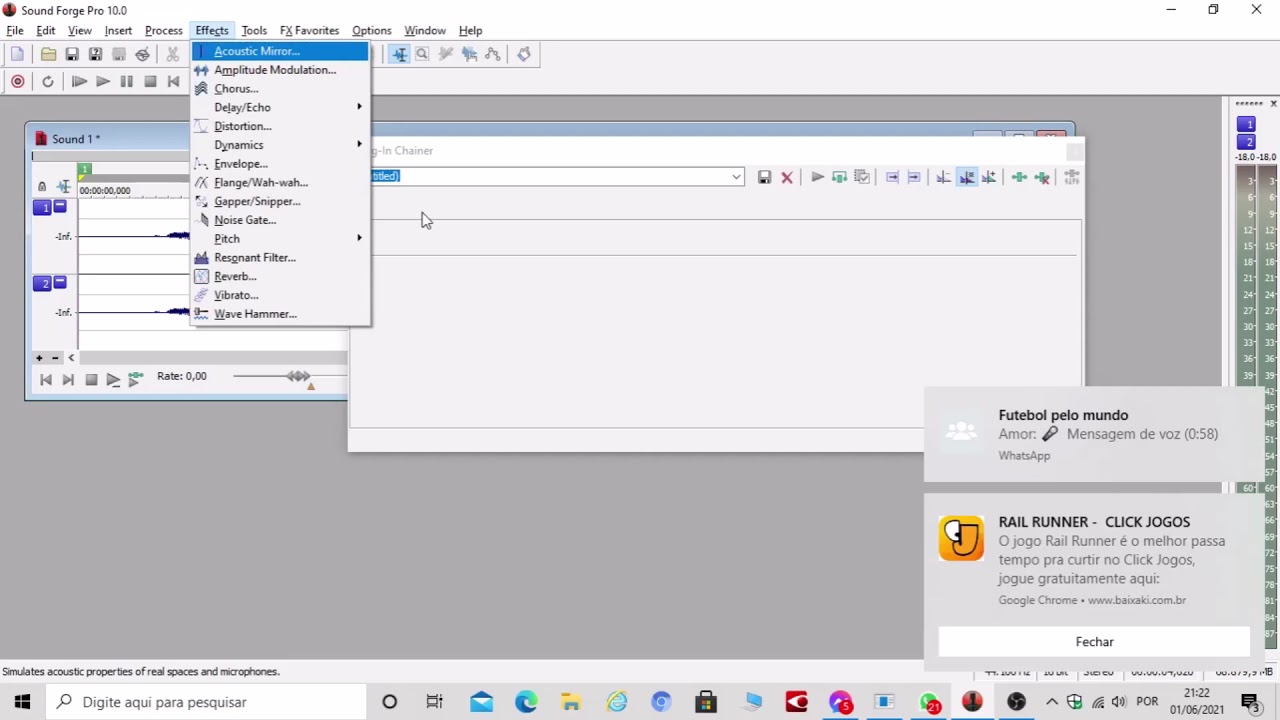Expand Delay/Echo submenu
The height and width of the screenshot is (720, 1280).
pyautogui.click(x=281, y=107)
